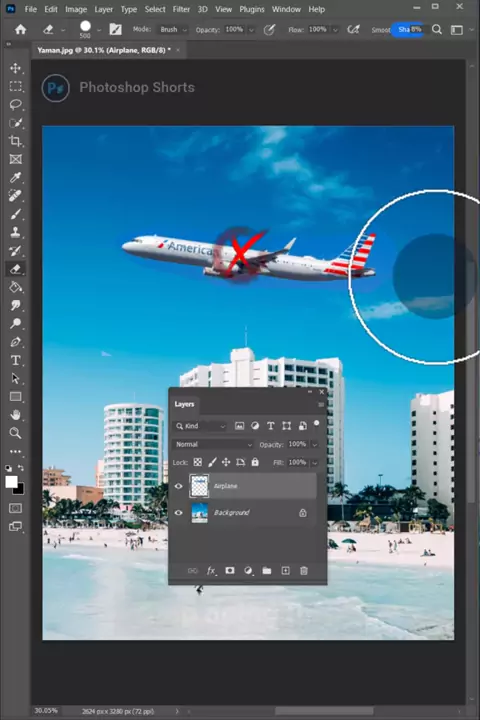Click the zoom percentage field 30.05%
Screen dimensions: 480x720
(46, 711)
